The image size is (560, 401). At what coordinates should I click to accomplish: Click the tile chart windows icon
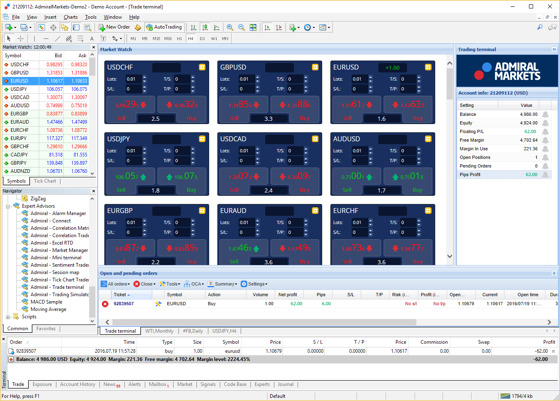[x=253, y=27]
